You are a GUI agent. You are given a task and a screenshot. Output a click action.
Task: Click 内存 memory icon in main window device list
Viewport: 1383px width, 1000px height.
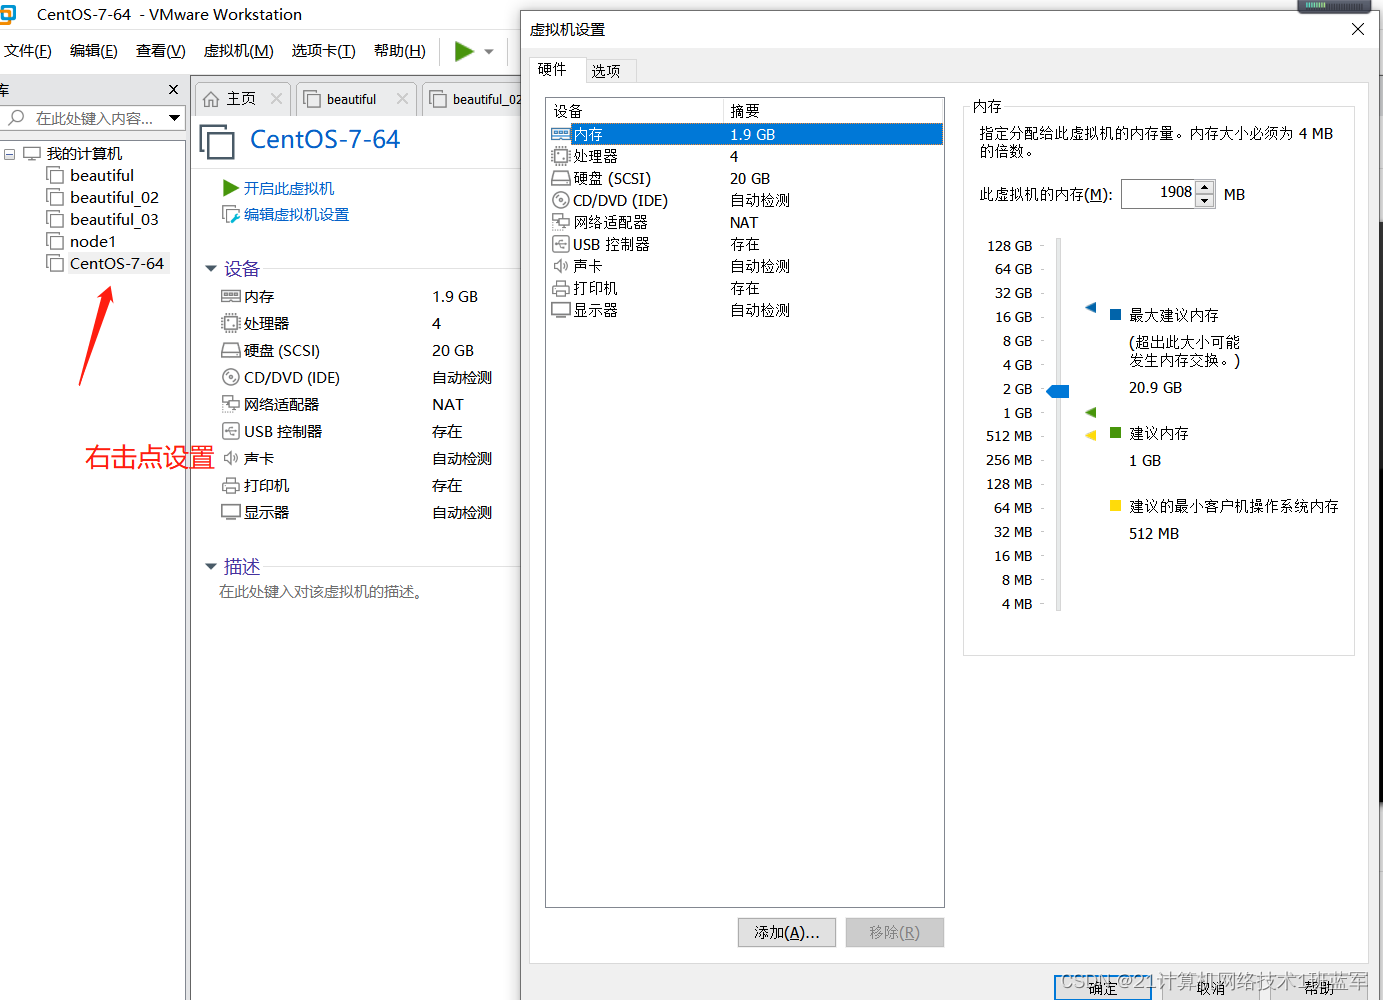click(x=231, y=297)
